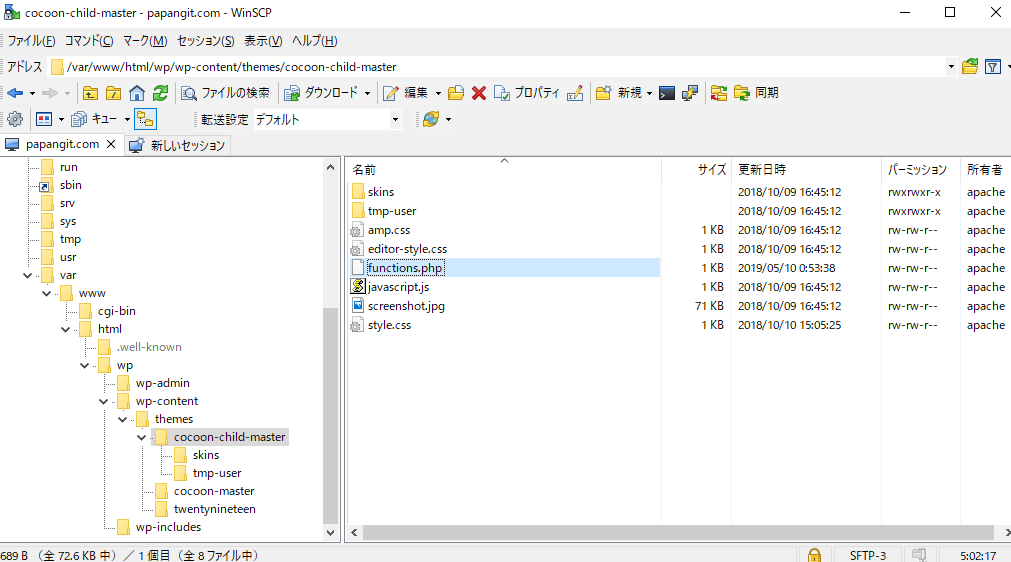The height and width of the screenshot is (562, 1011).
Task: Collapse the html tree node
Action: [x=65, y=329]
